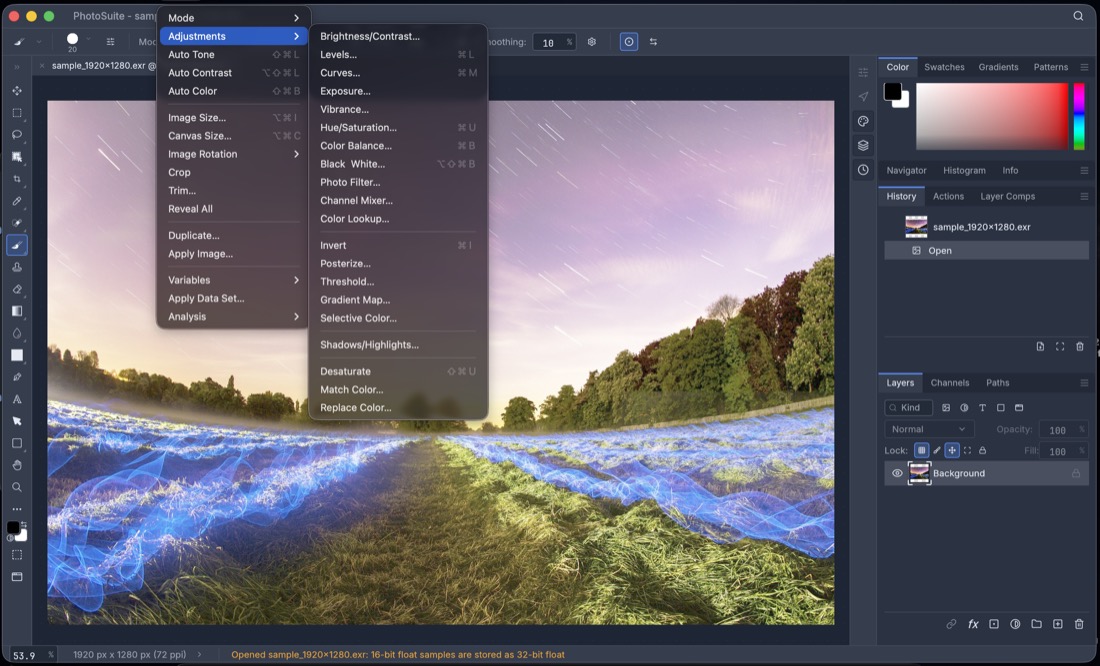Toggle lock position
The width and height of the screenshot is (1100, 666).
(952, 451)
